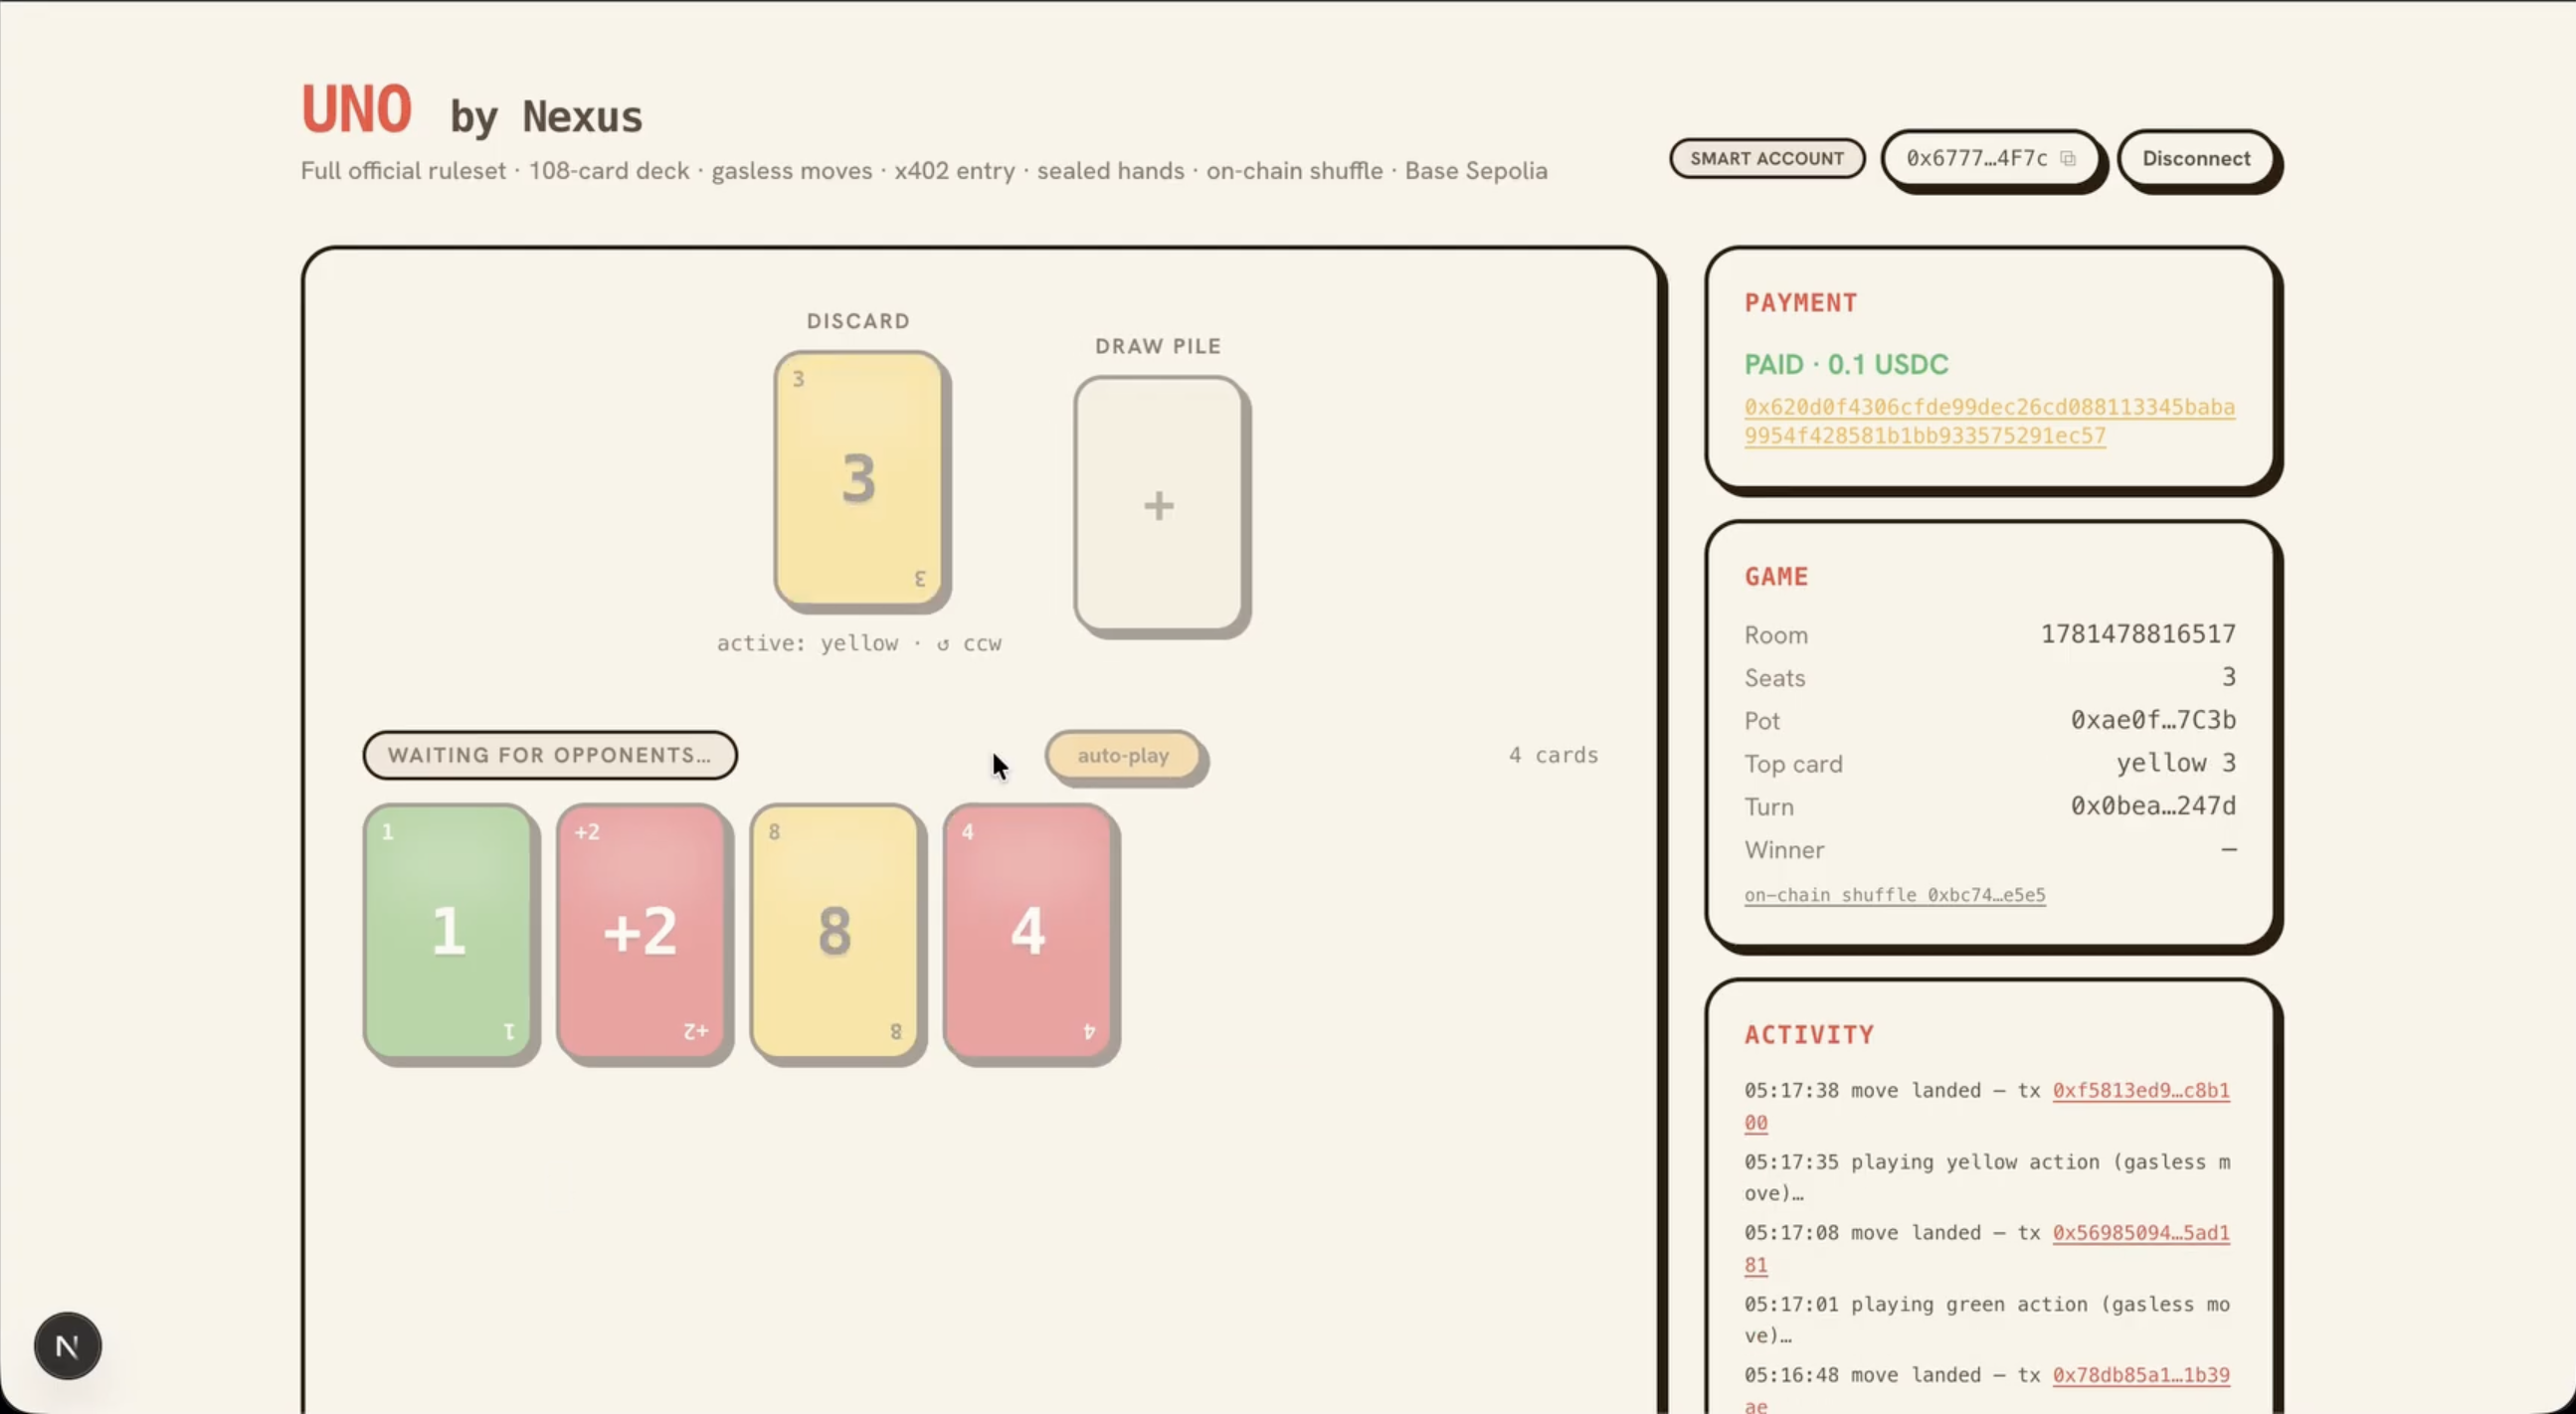Image resolution: width=2576 pixels, height=1414 pixels.
Task: Click the Disconnect button
Action: 2196,159
